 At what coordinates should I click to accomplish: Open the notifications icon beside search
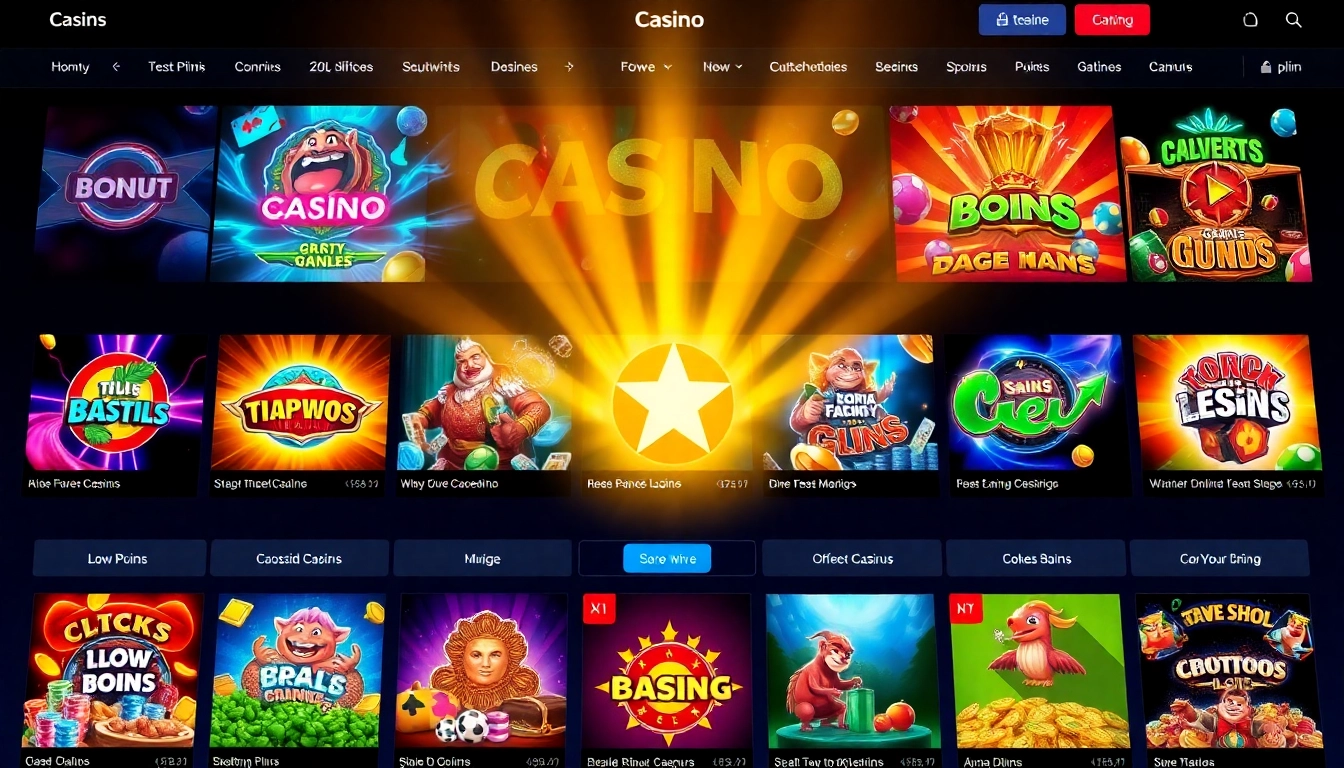pyautogui.click(x=1250, y=20)
